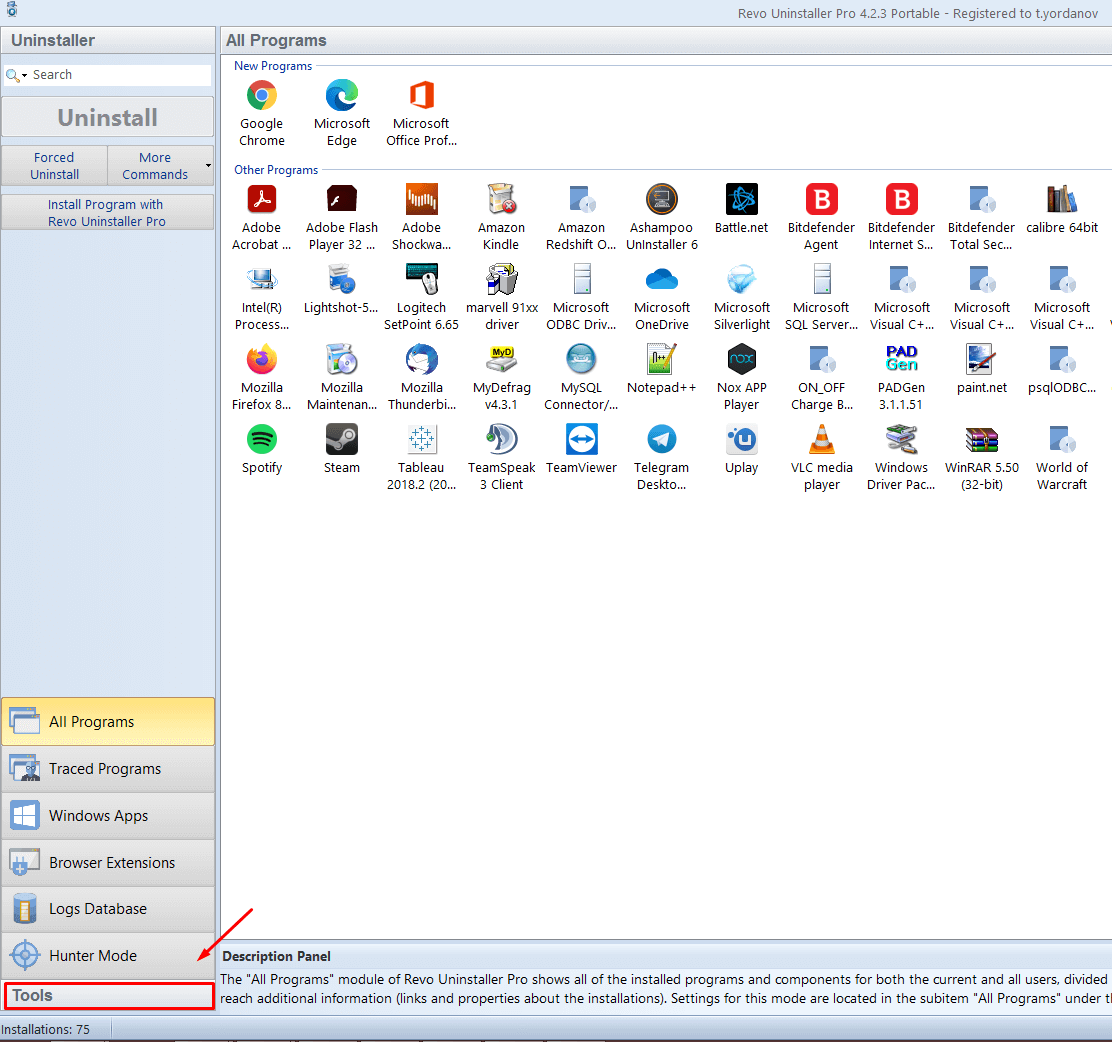Expand the Tools section header
This screenshot has height=1042, width=1112.
(x=109, y=996)
